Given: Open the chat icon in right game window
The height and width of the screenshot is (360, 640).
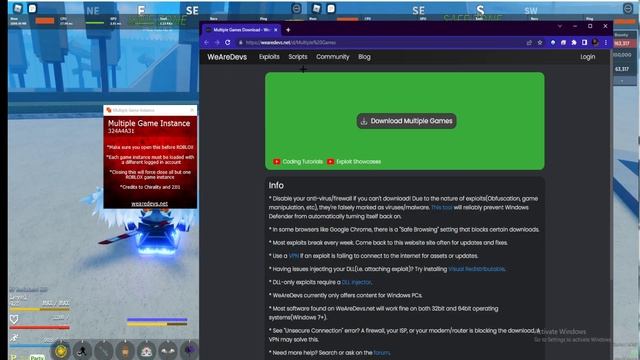Looking at the screenshot, I should 331,8.
